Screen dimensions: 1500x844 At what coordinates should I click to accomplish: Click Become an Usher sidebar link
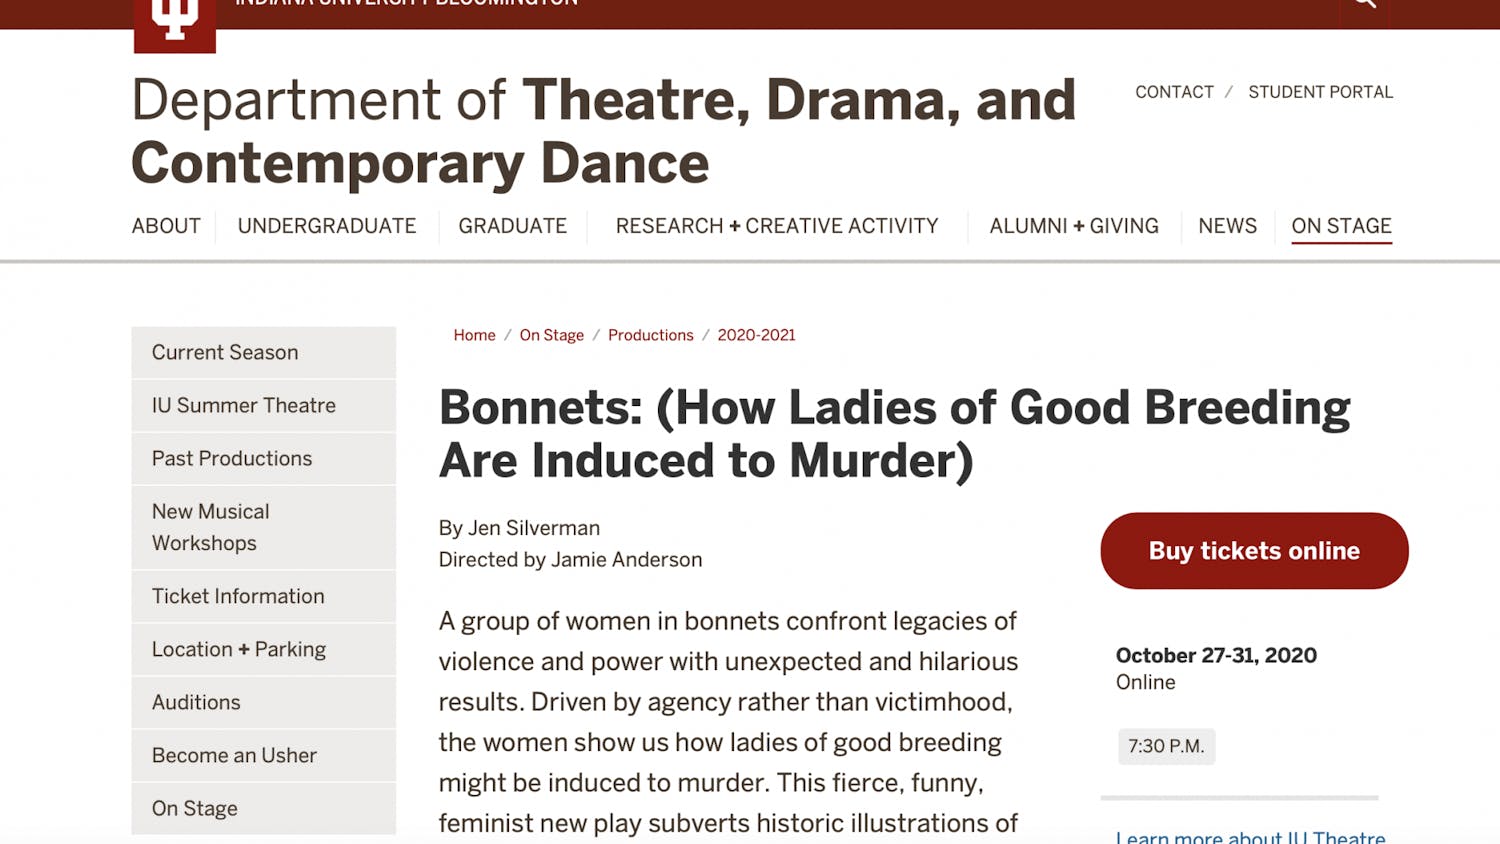click(234, 756)
